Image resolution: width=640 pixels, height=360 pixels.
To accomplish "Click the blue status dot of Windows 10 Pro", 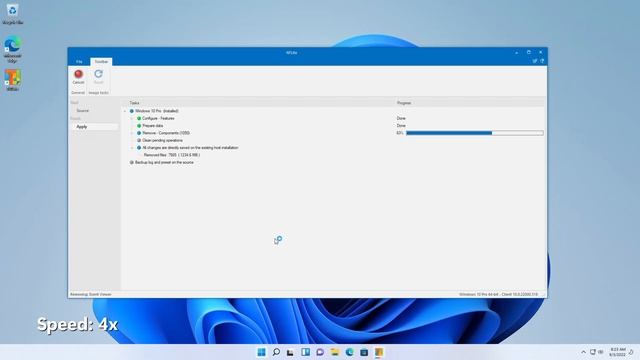I will pos(131,111).
